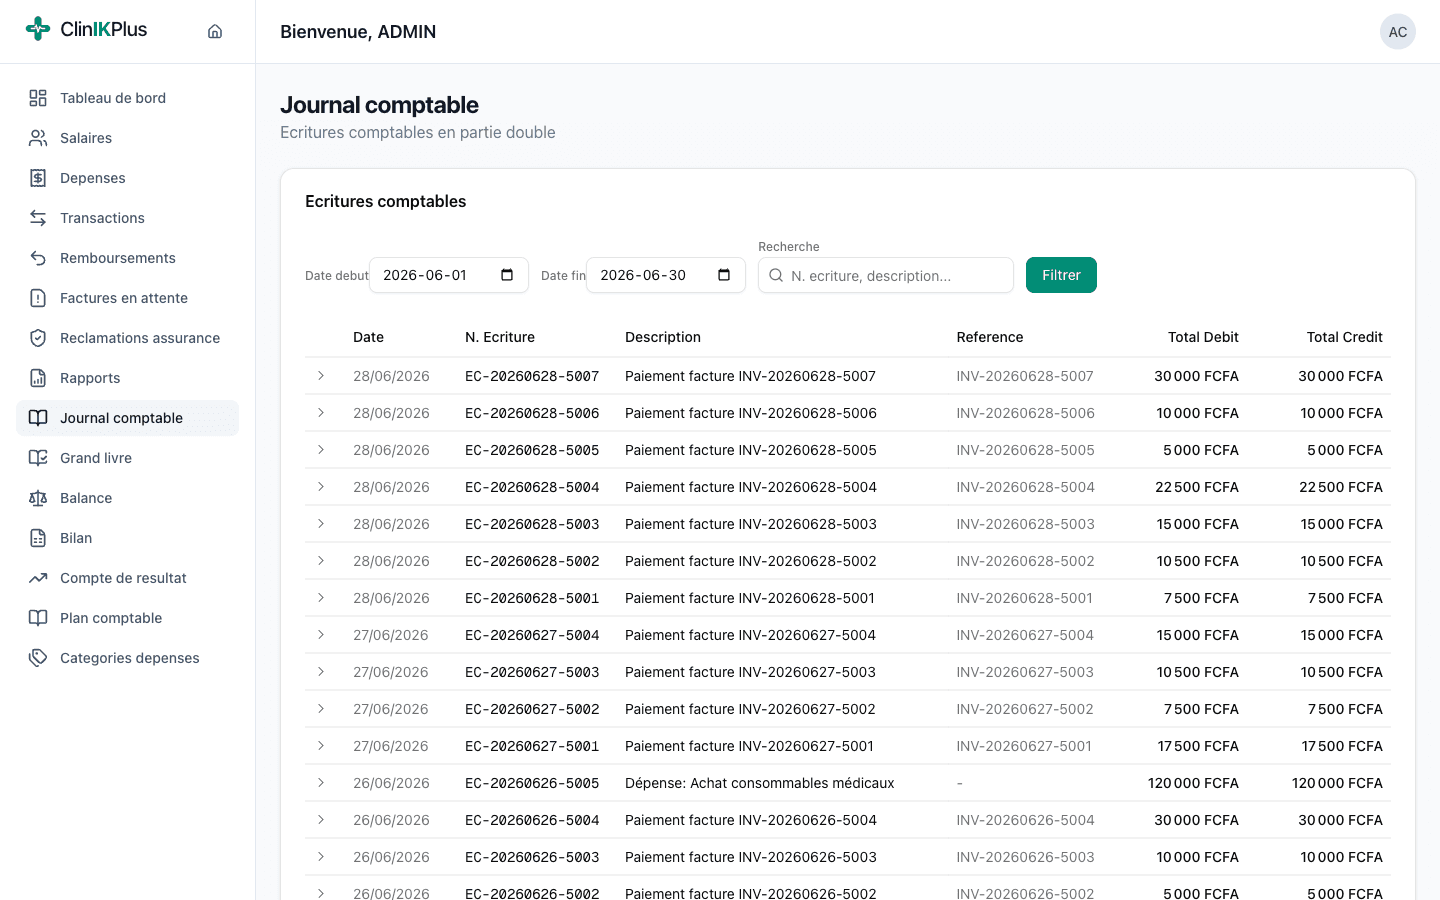Click the Total Debit column header
Image resolution: width=1440 pixels, height=900 pixels.
point(1203,337)
